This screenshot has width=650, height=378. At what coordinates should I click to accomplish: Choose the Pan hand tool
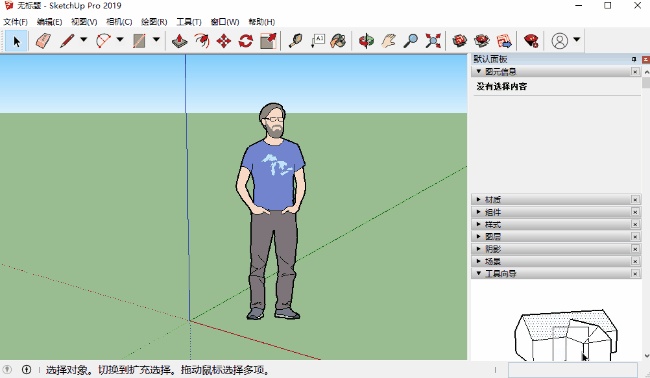click(389, 41)
